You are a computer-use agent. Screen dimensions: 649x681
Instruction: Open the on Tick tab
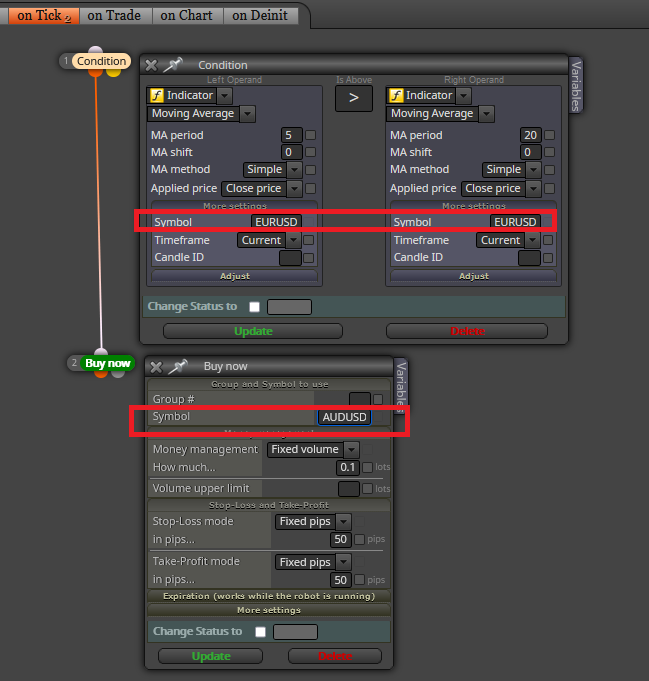pos(43,16)
